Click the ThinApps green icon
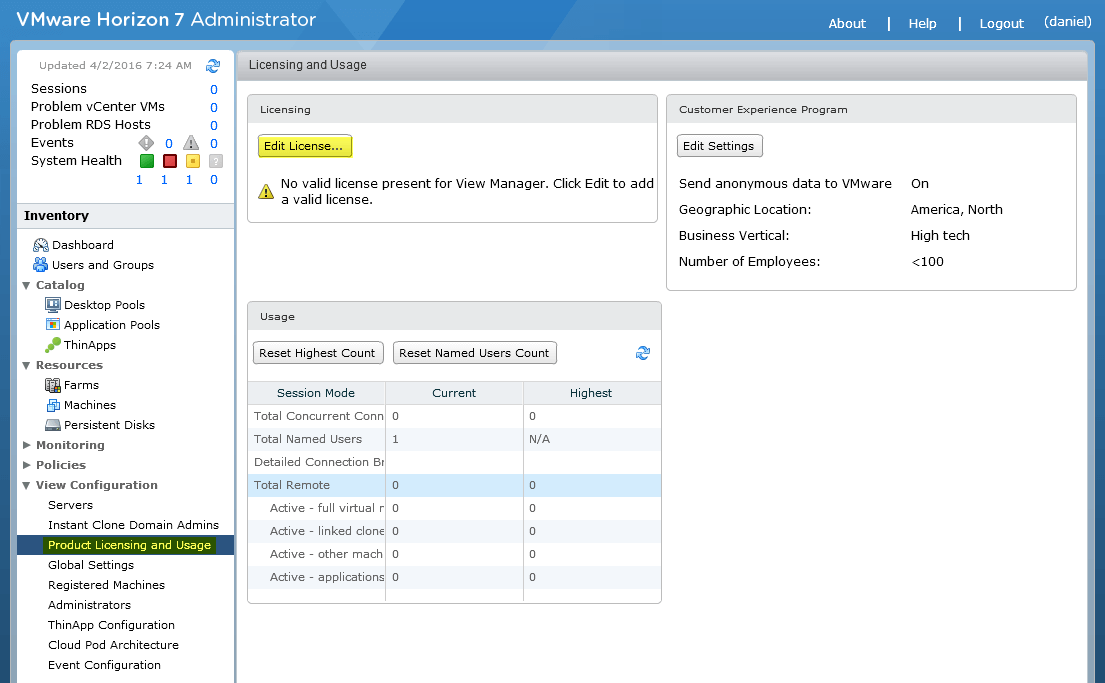 53,345
